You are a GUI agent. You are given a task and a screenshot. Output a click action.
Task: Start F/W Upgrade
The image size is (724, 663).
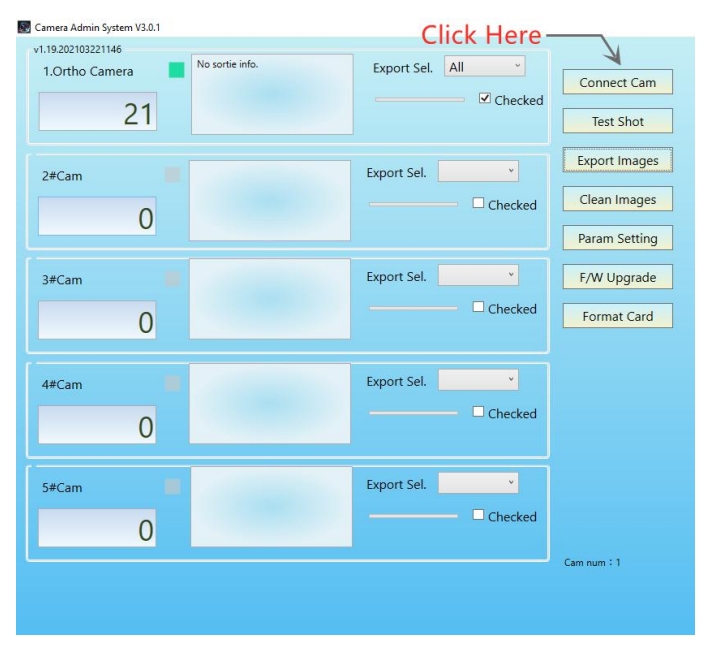[617, 277]
